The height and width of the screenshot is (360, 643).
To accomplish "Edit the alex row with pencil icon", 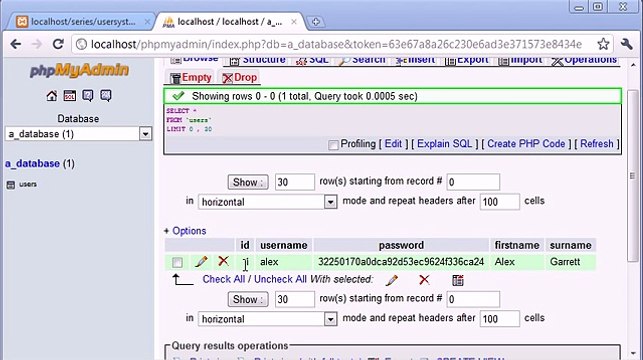I will tap(201, 262).
